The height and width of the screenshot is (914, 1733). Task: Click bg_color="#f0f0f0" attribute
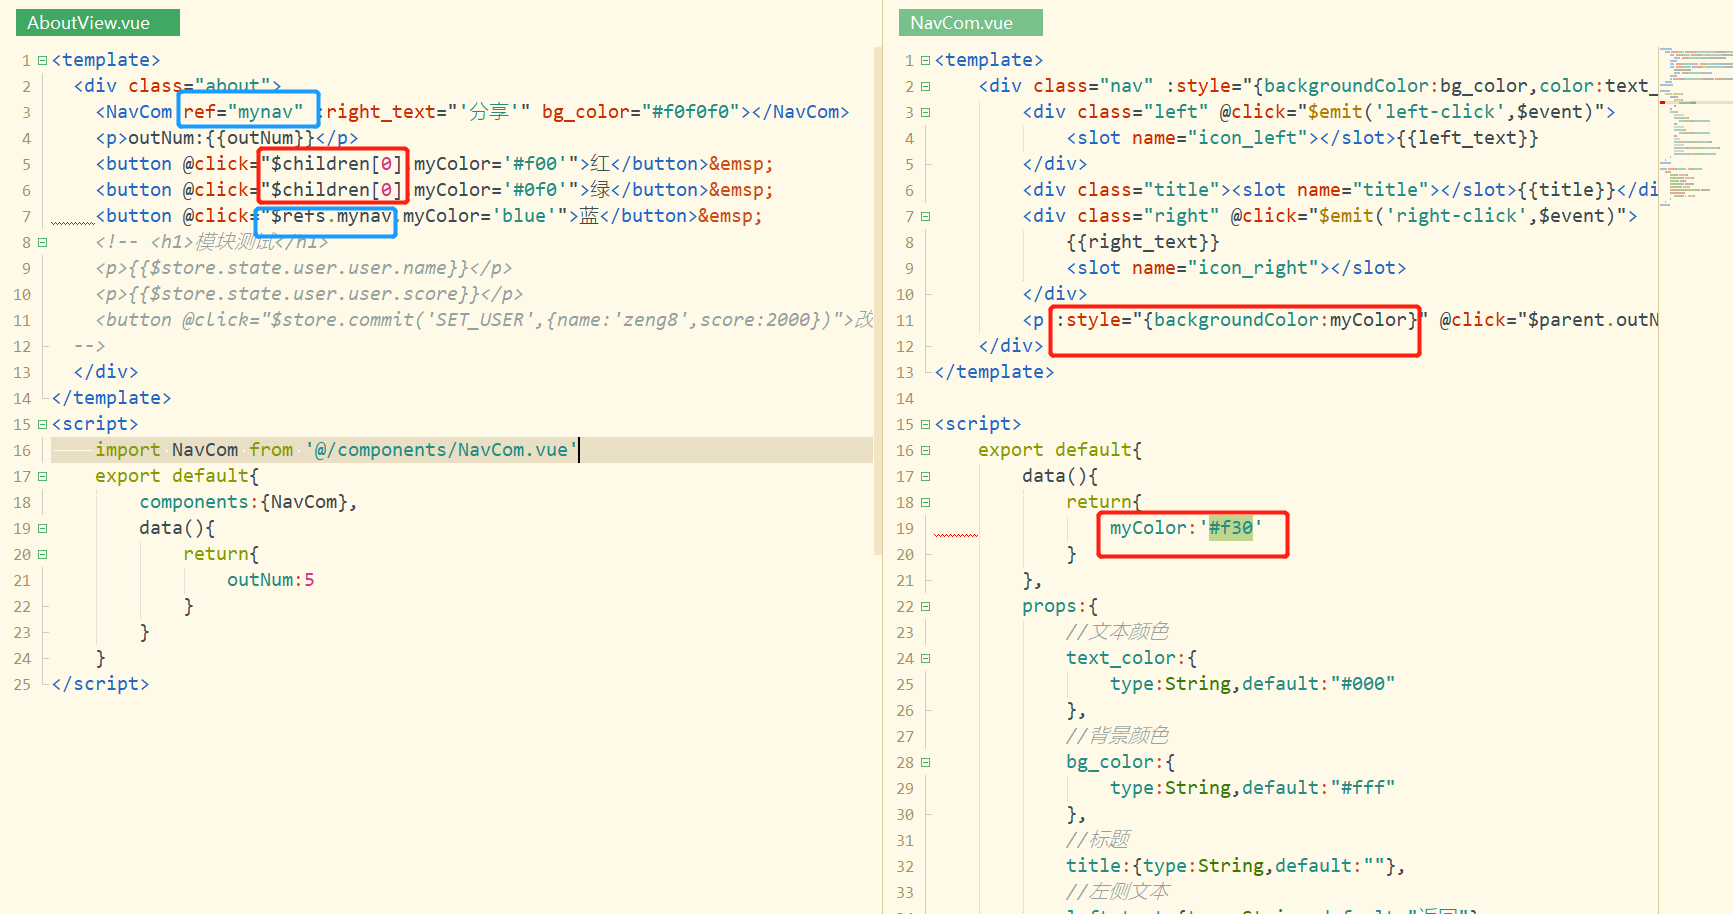pyautogui.click(x=640, y=112)
